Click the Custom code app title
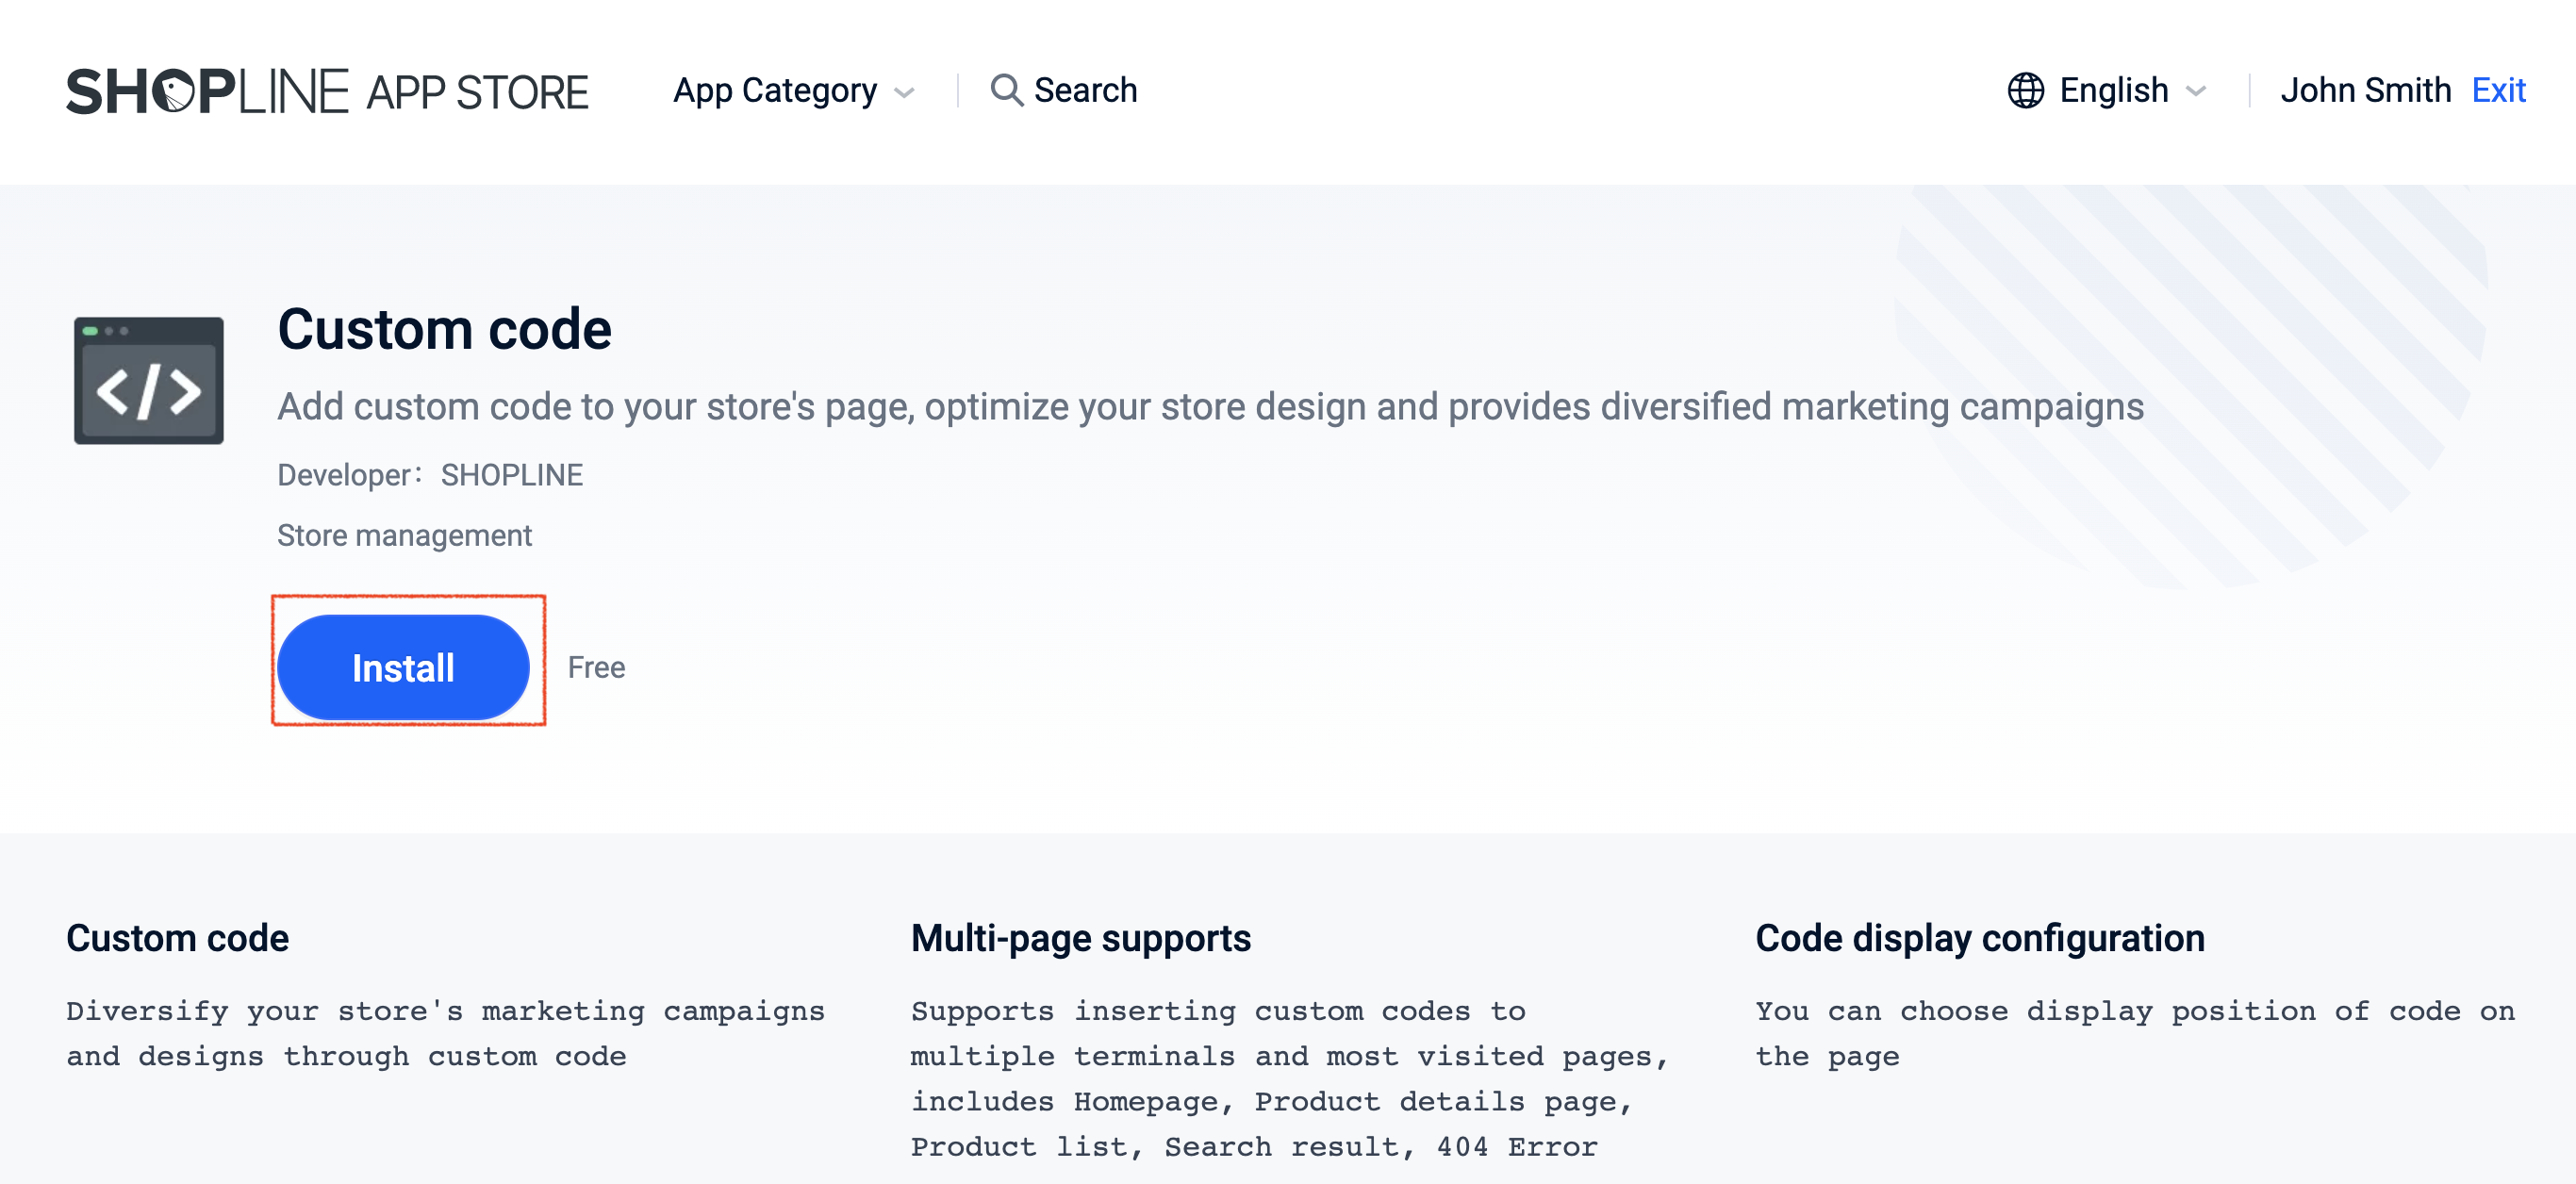 pos(445,329)
